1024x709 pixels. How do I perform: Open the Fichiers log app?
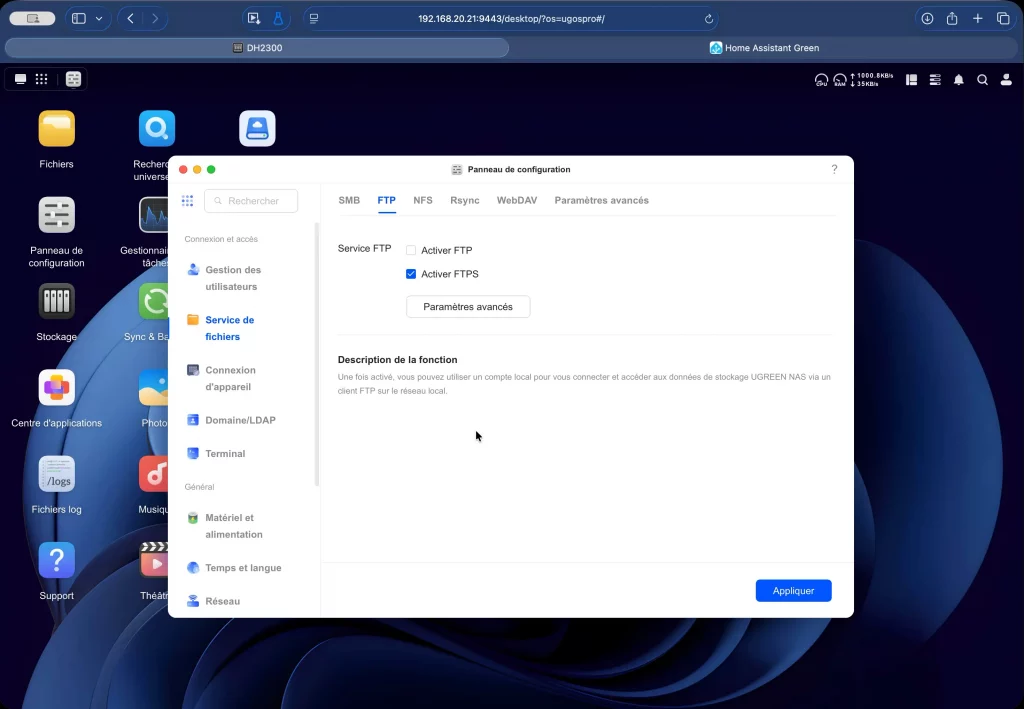point(56,474)
